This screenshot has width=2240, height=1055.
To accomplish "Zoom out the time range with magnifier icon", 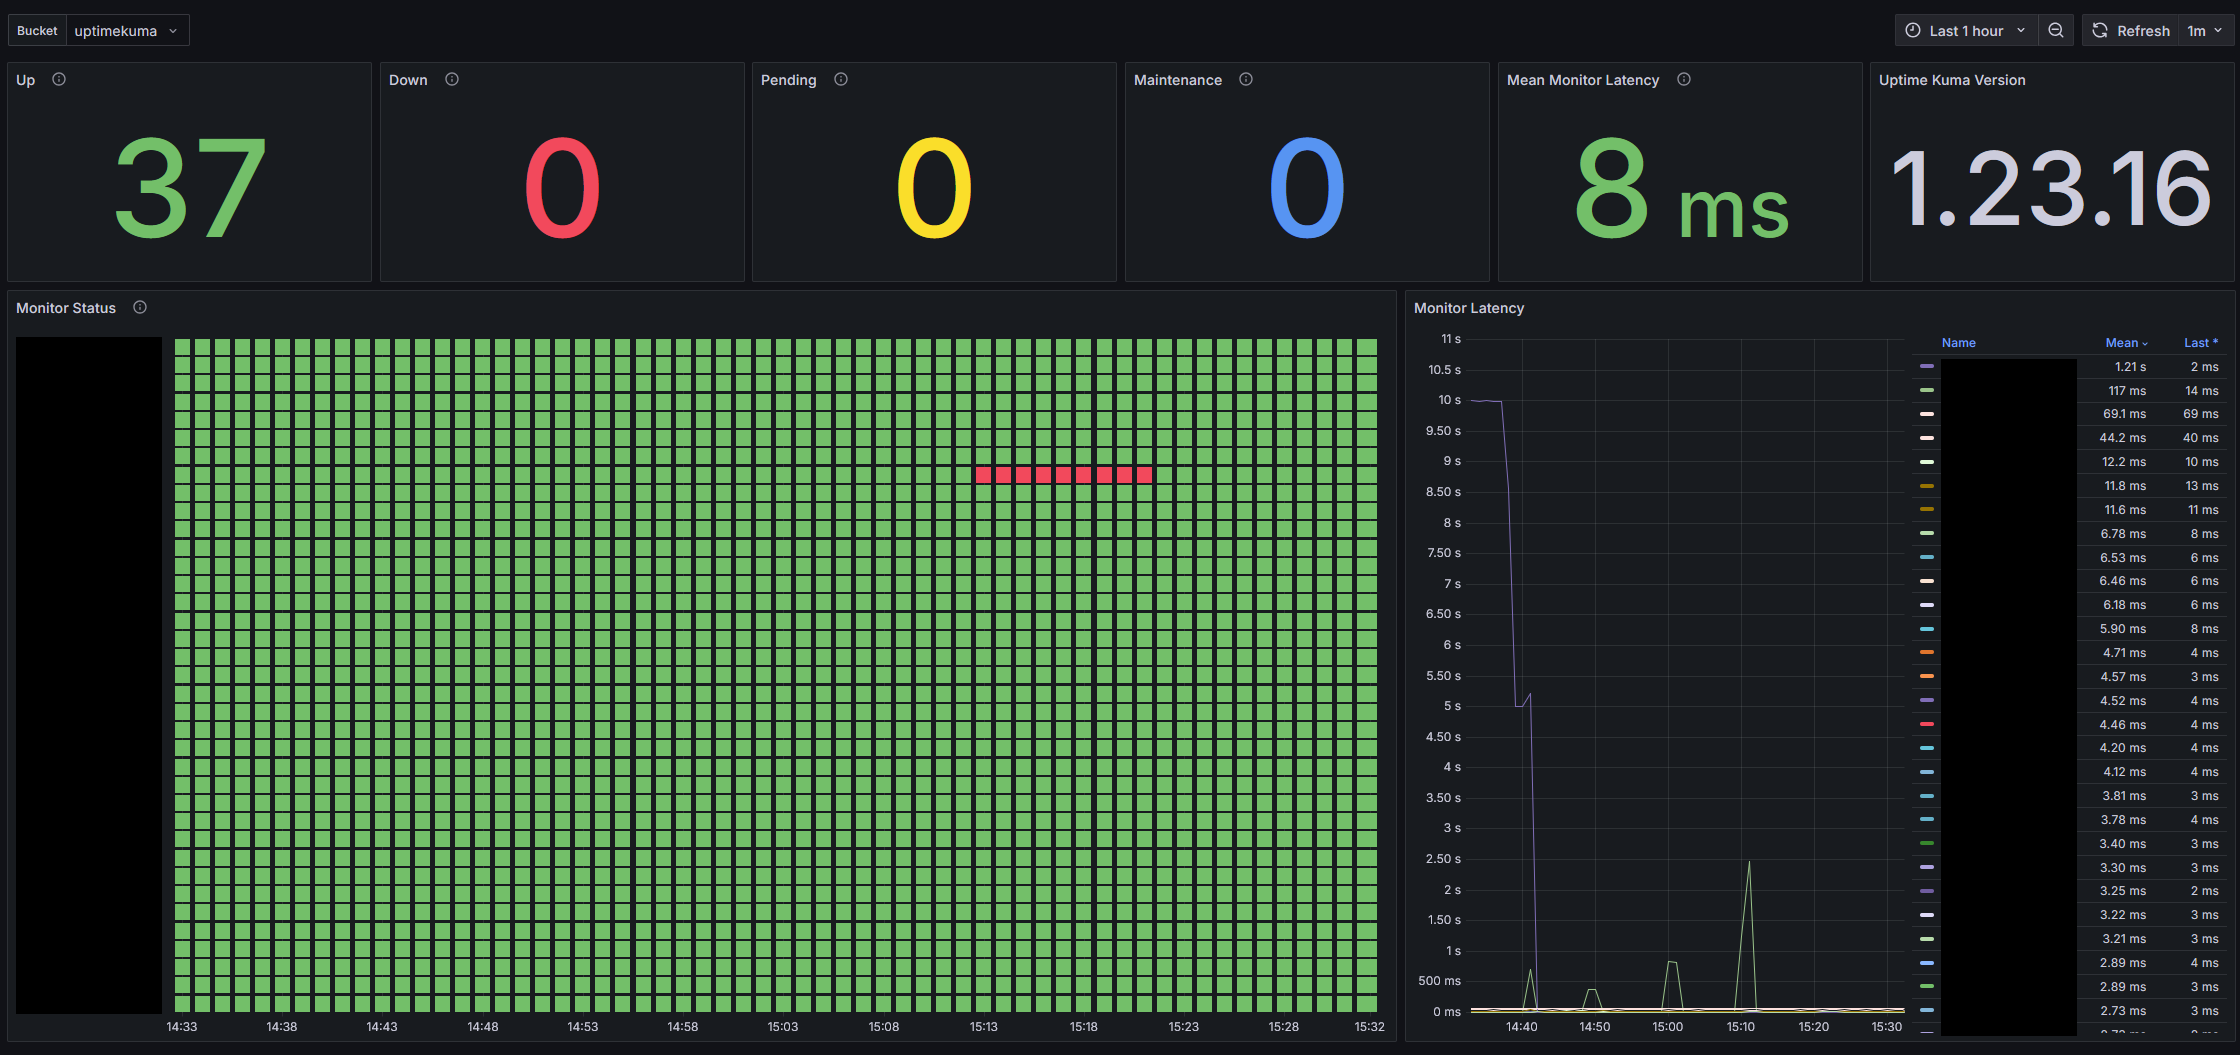I will tap(2056, 31).
